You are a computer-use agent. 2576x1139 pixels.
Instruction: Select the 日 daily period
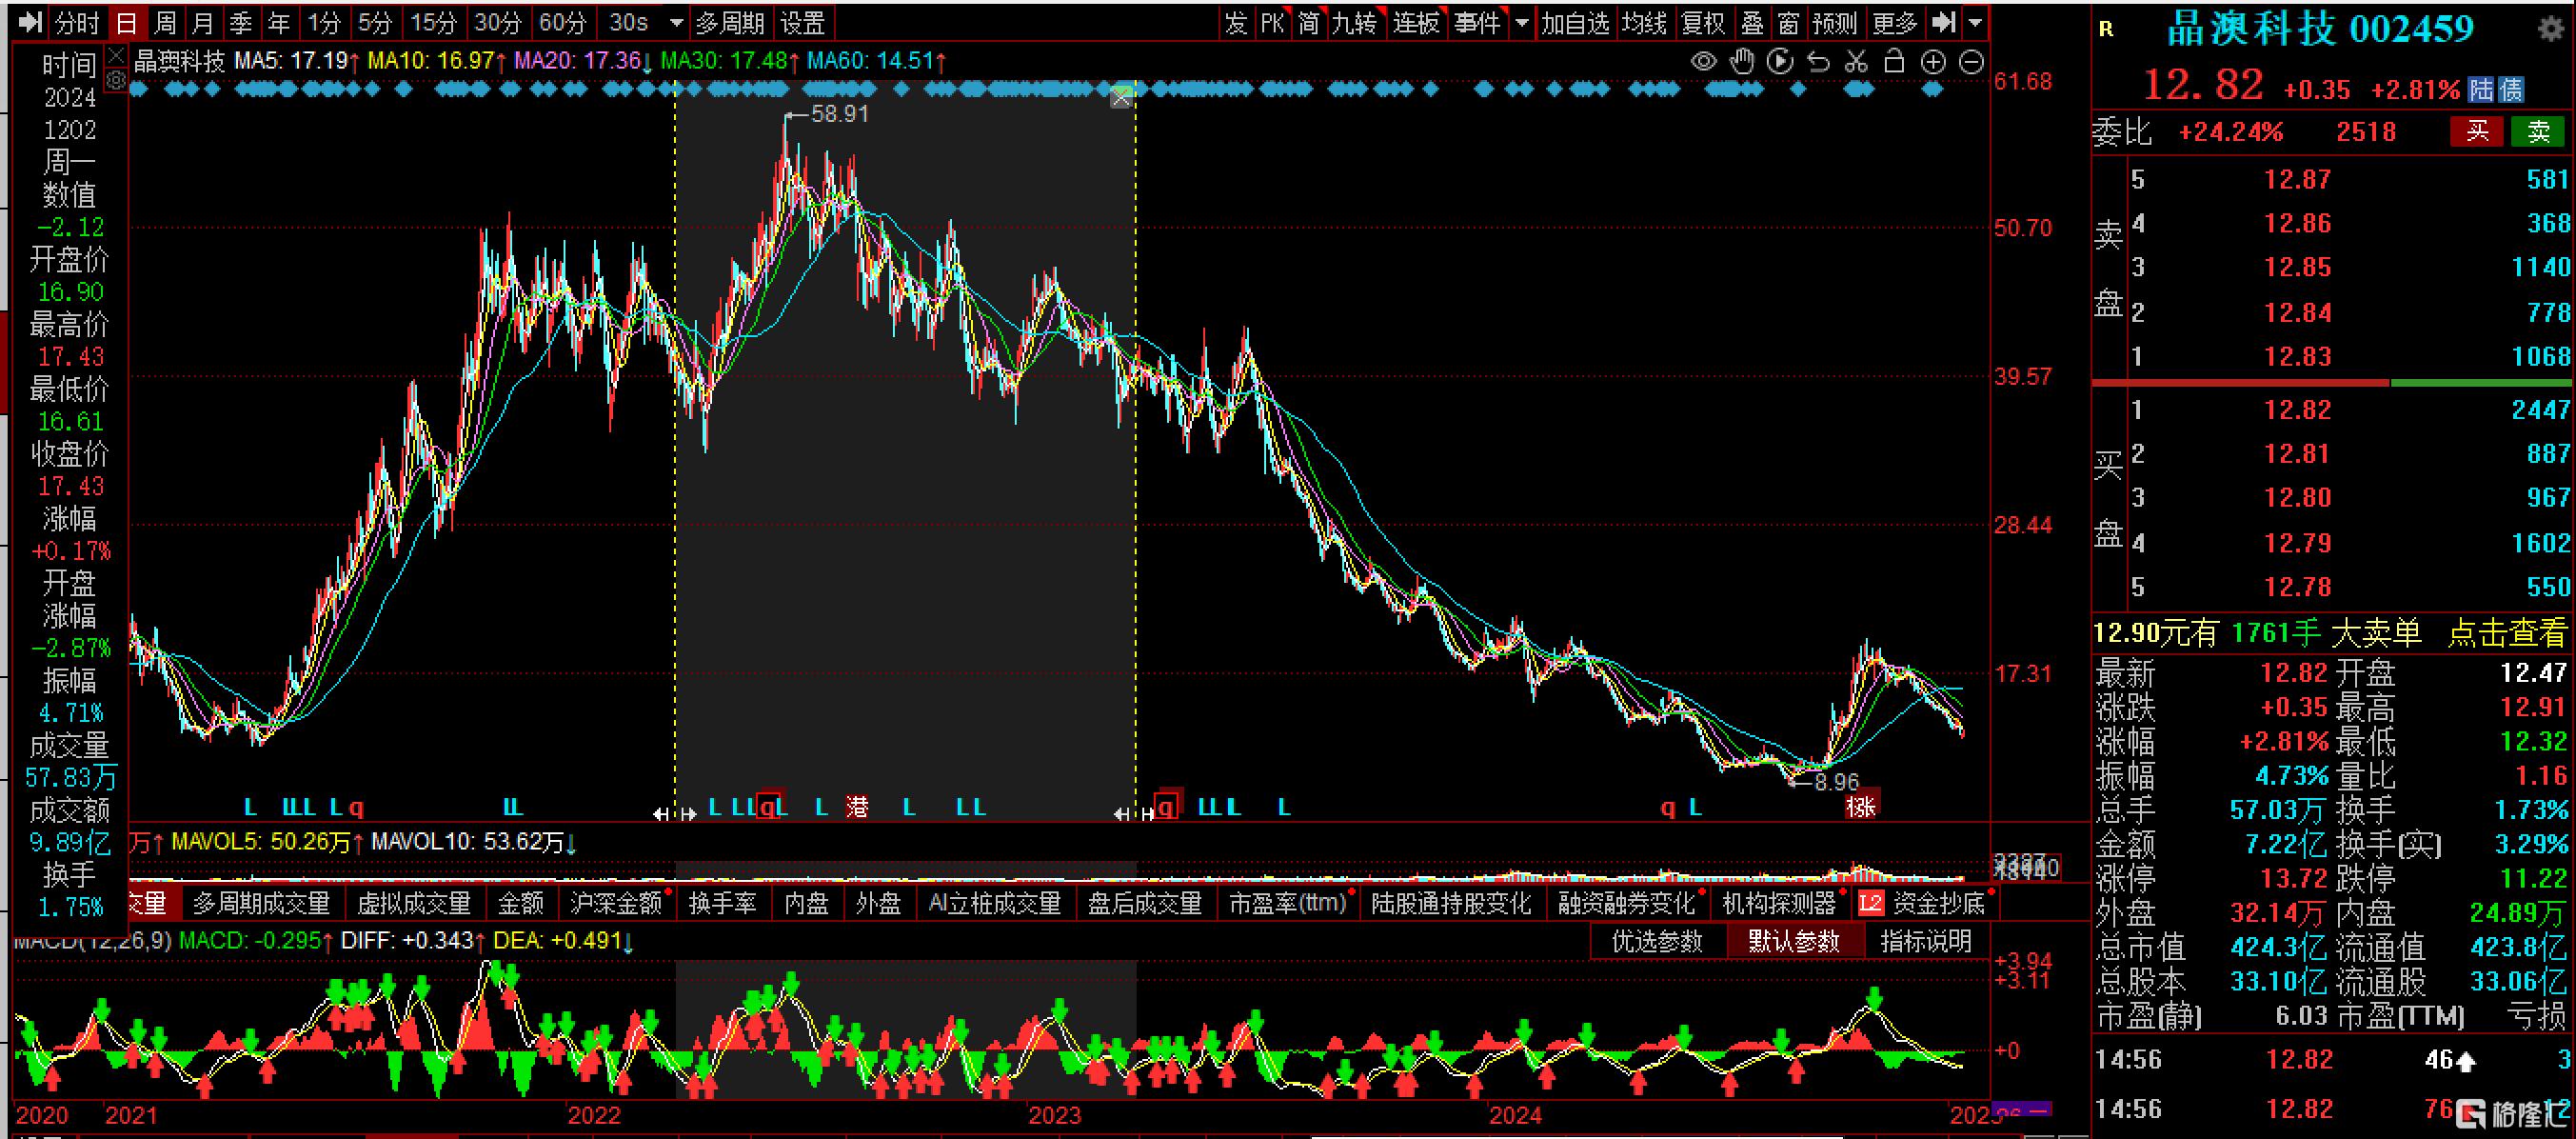[127, 22]
